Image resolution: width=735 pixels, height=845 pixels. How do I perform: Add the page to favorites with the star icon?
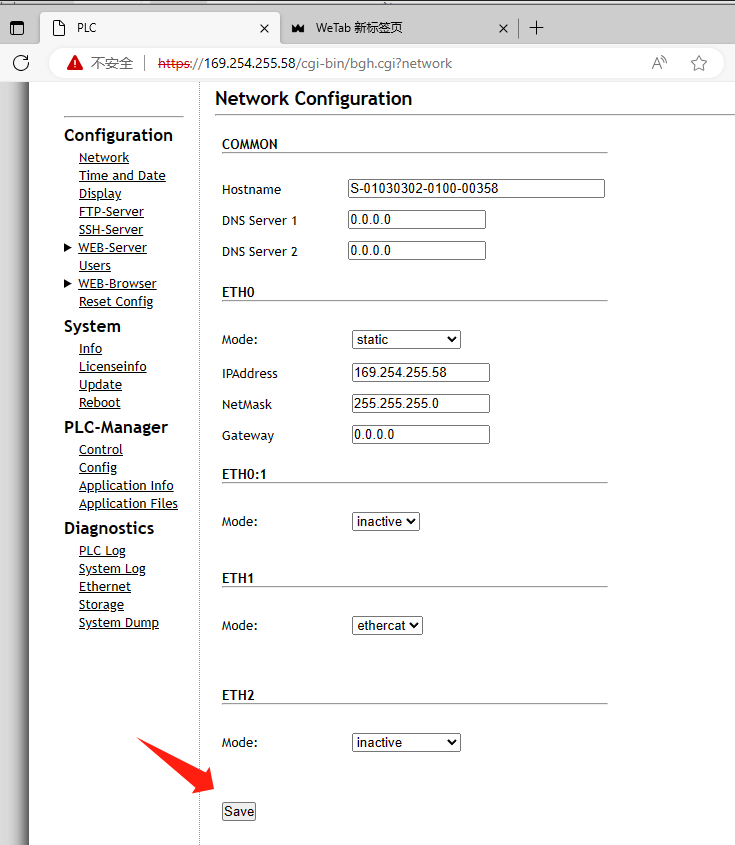pos(699,63)
